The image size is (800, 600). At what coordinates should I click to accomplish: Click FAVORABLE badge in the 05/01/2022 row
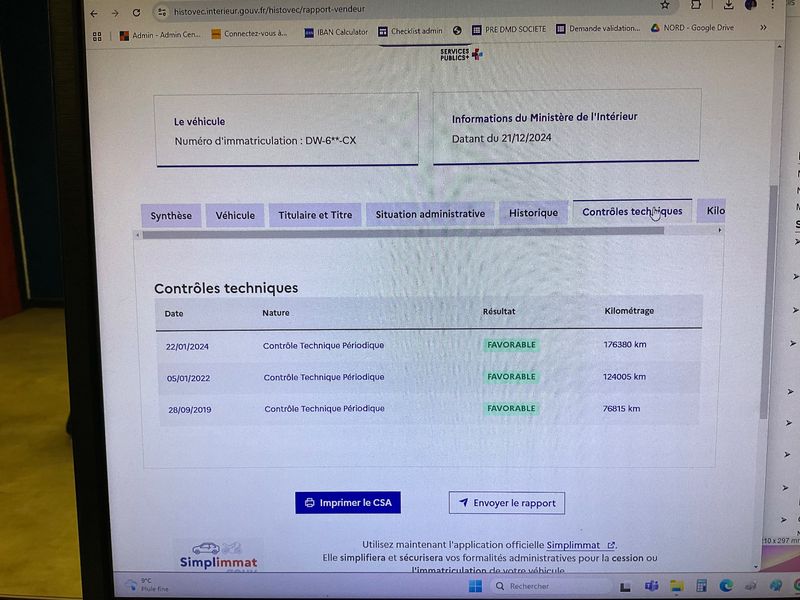click(511, 377)
